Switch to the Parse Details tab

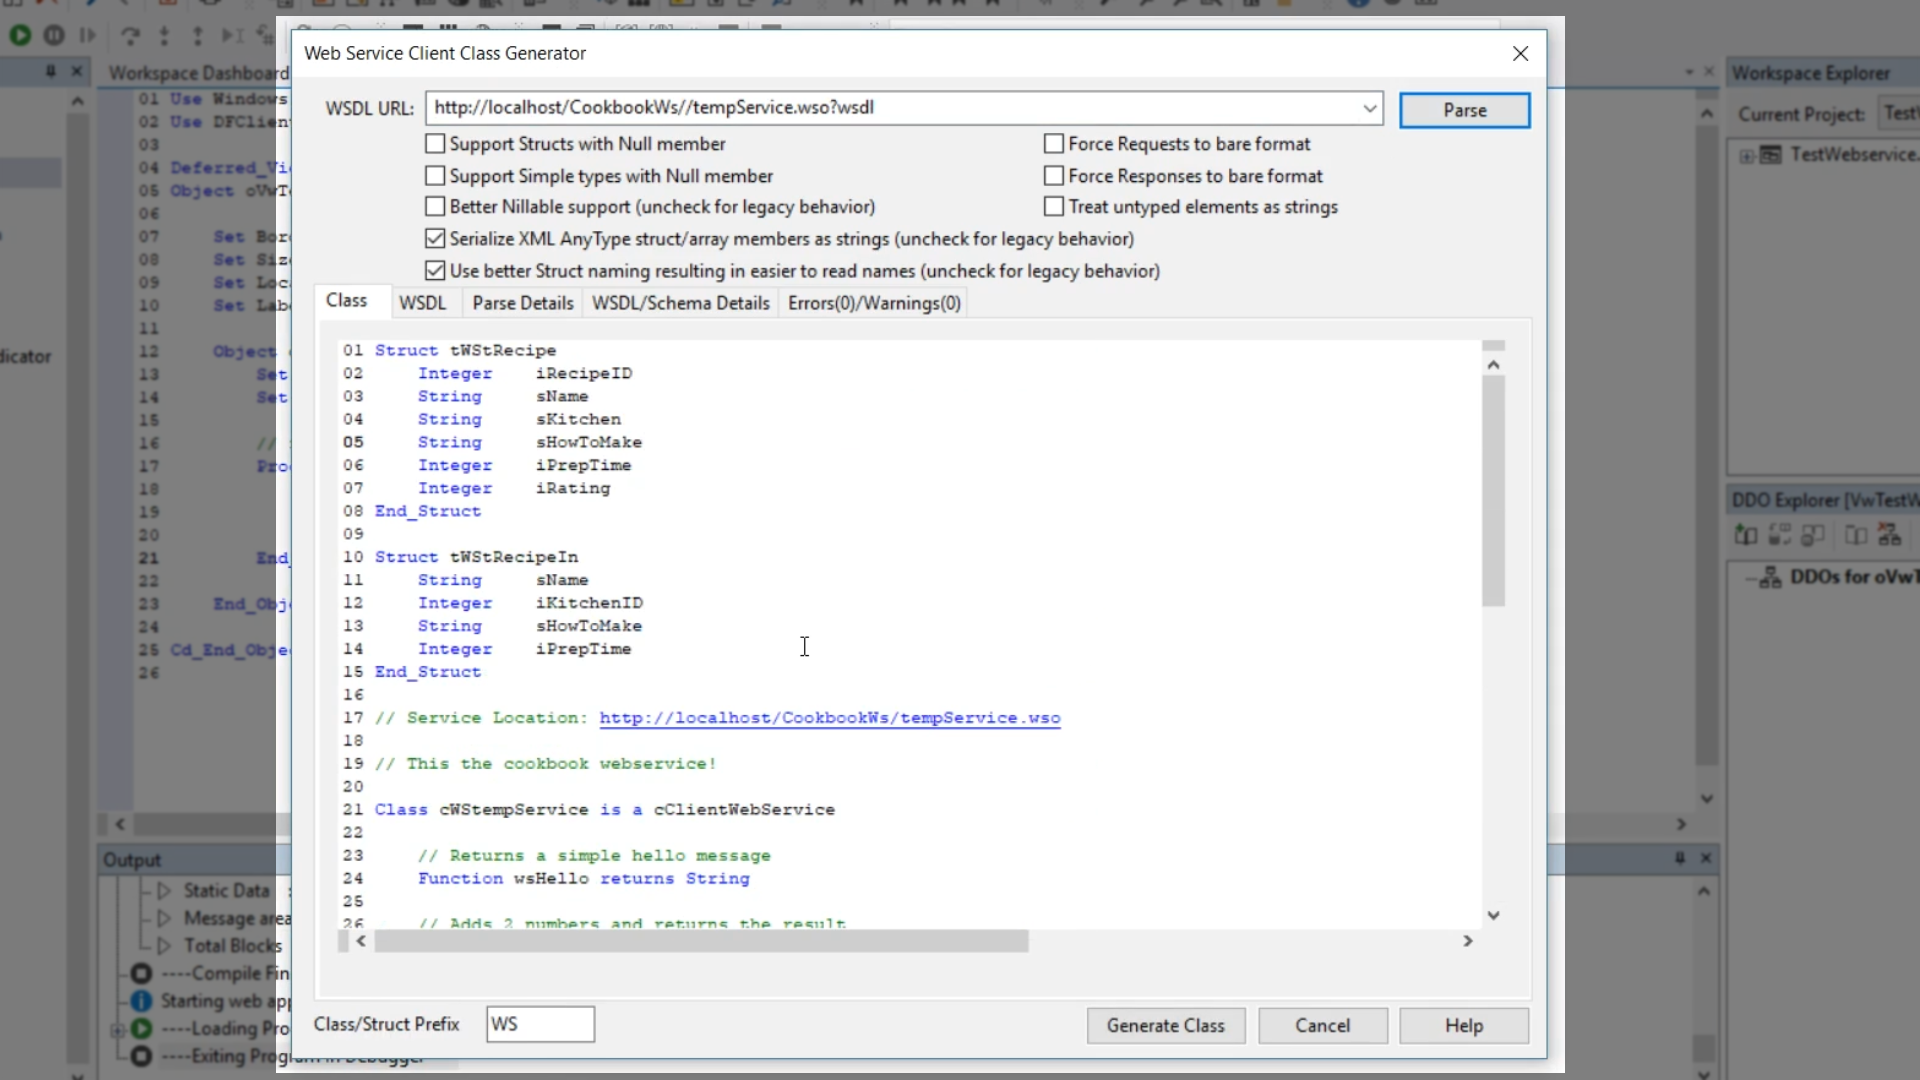pos(523,303)
